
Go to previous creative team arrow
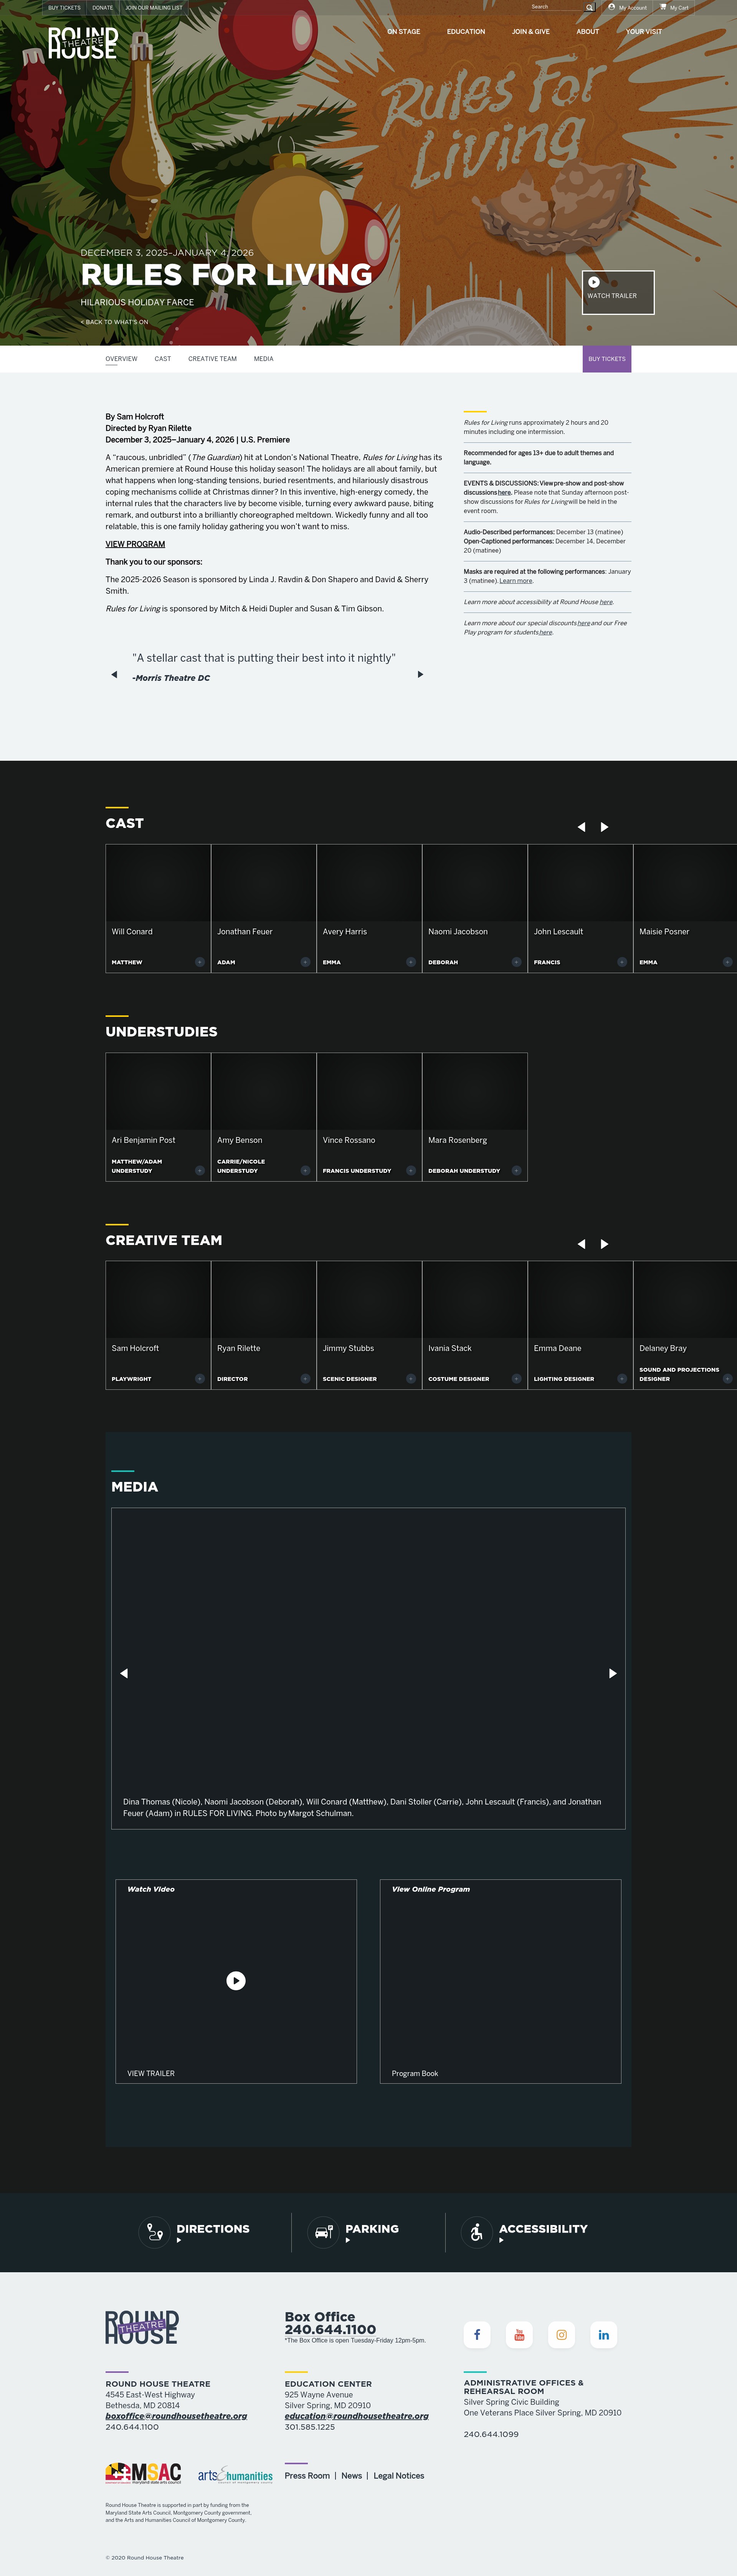(581, 1244)
